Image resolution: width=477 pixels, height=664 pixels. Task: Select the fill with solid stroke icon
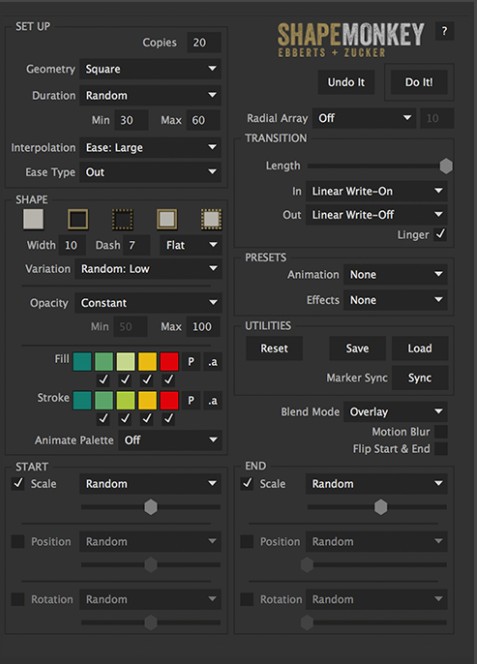pos(167,219)
